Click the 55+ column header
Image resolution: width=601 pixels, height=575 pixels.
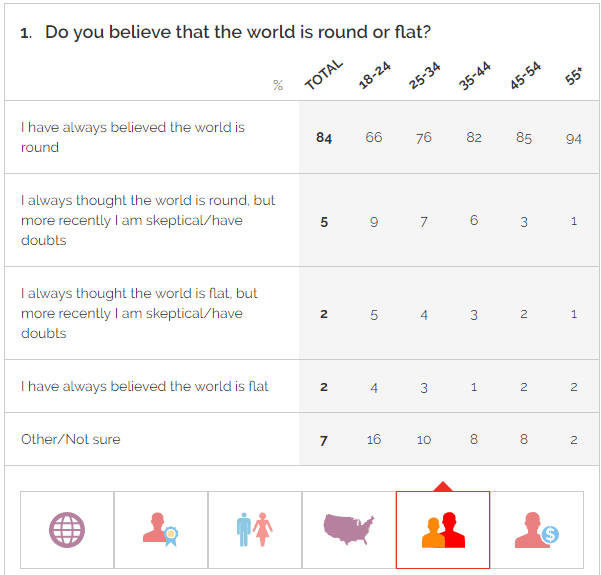click(x=573, y=76)
